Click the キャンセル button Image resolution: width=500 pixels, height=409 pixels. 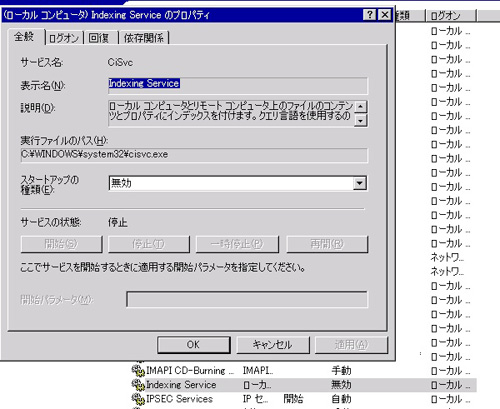point(273,345)
